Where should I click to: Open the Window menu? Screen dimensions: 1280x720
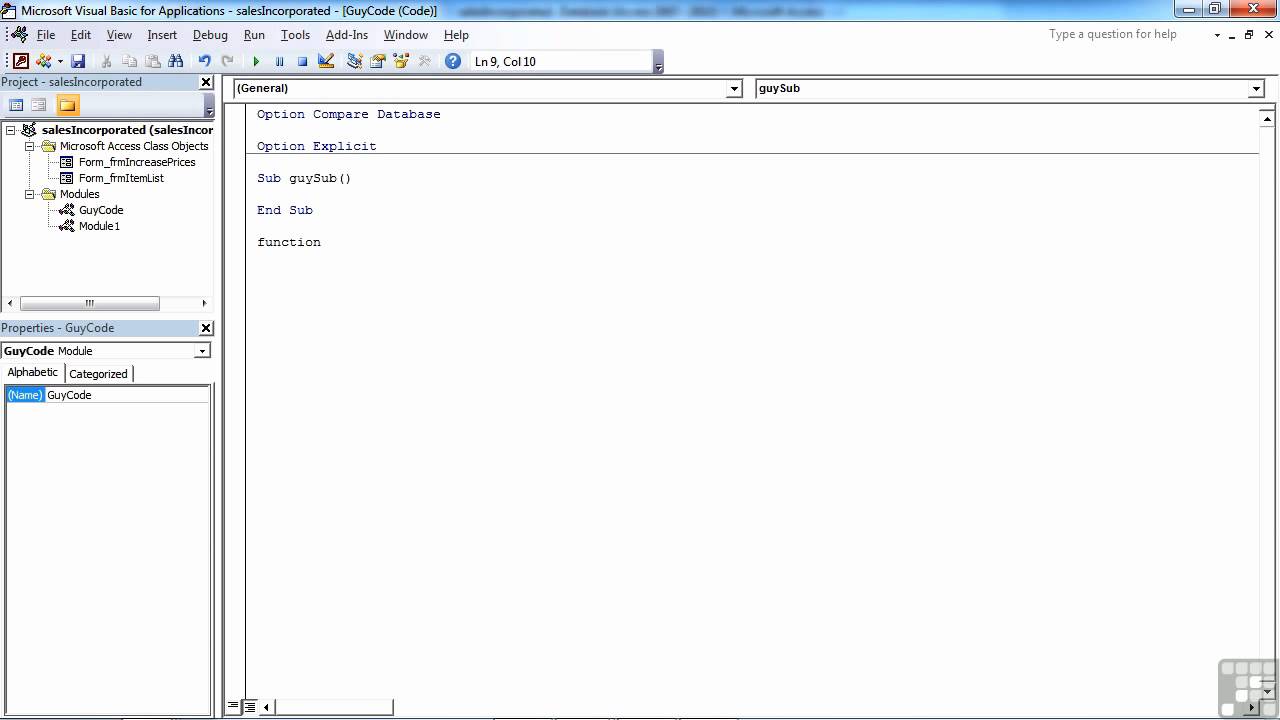[x=406, y=34]
